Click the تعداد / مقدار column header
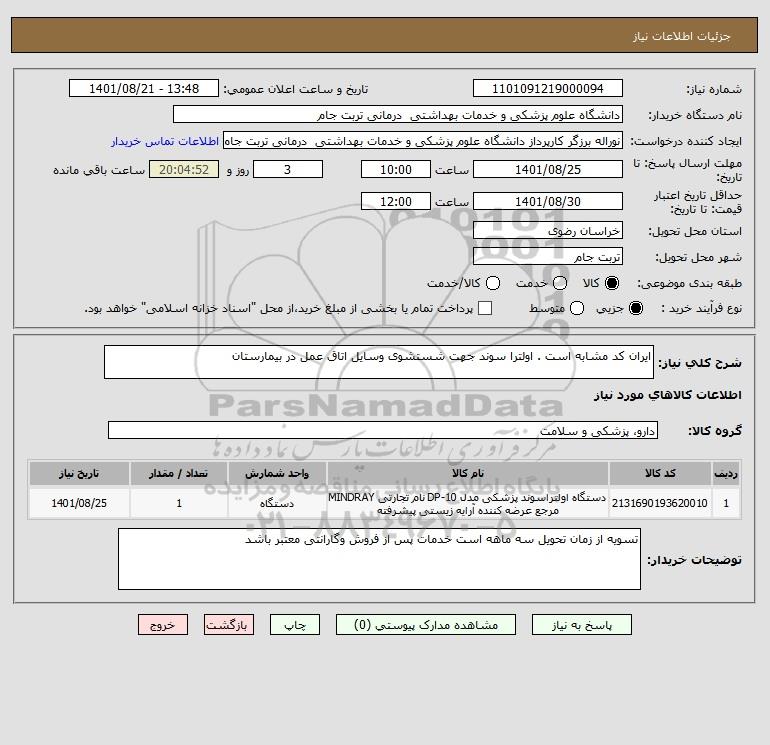The width and height of the screenshot is (770, 745). 179,473
